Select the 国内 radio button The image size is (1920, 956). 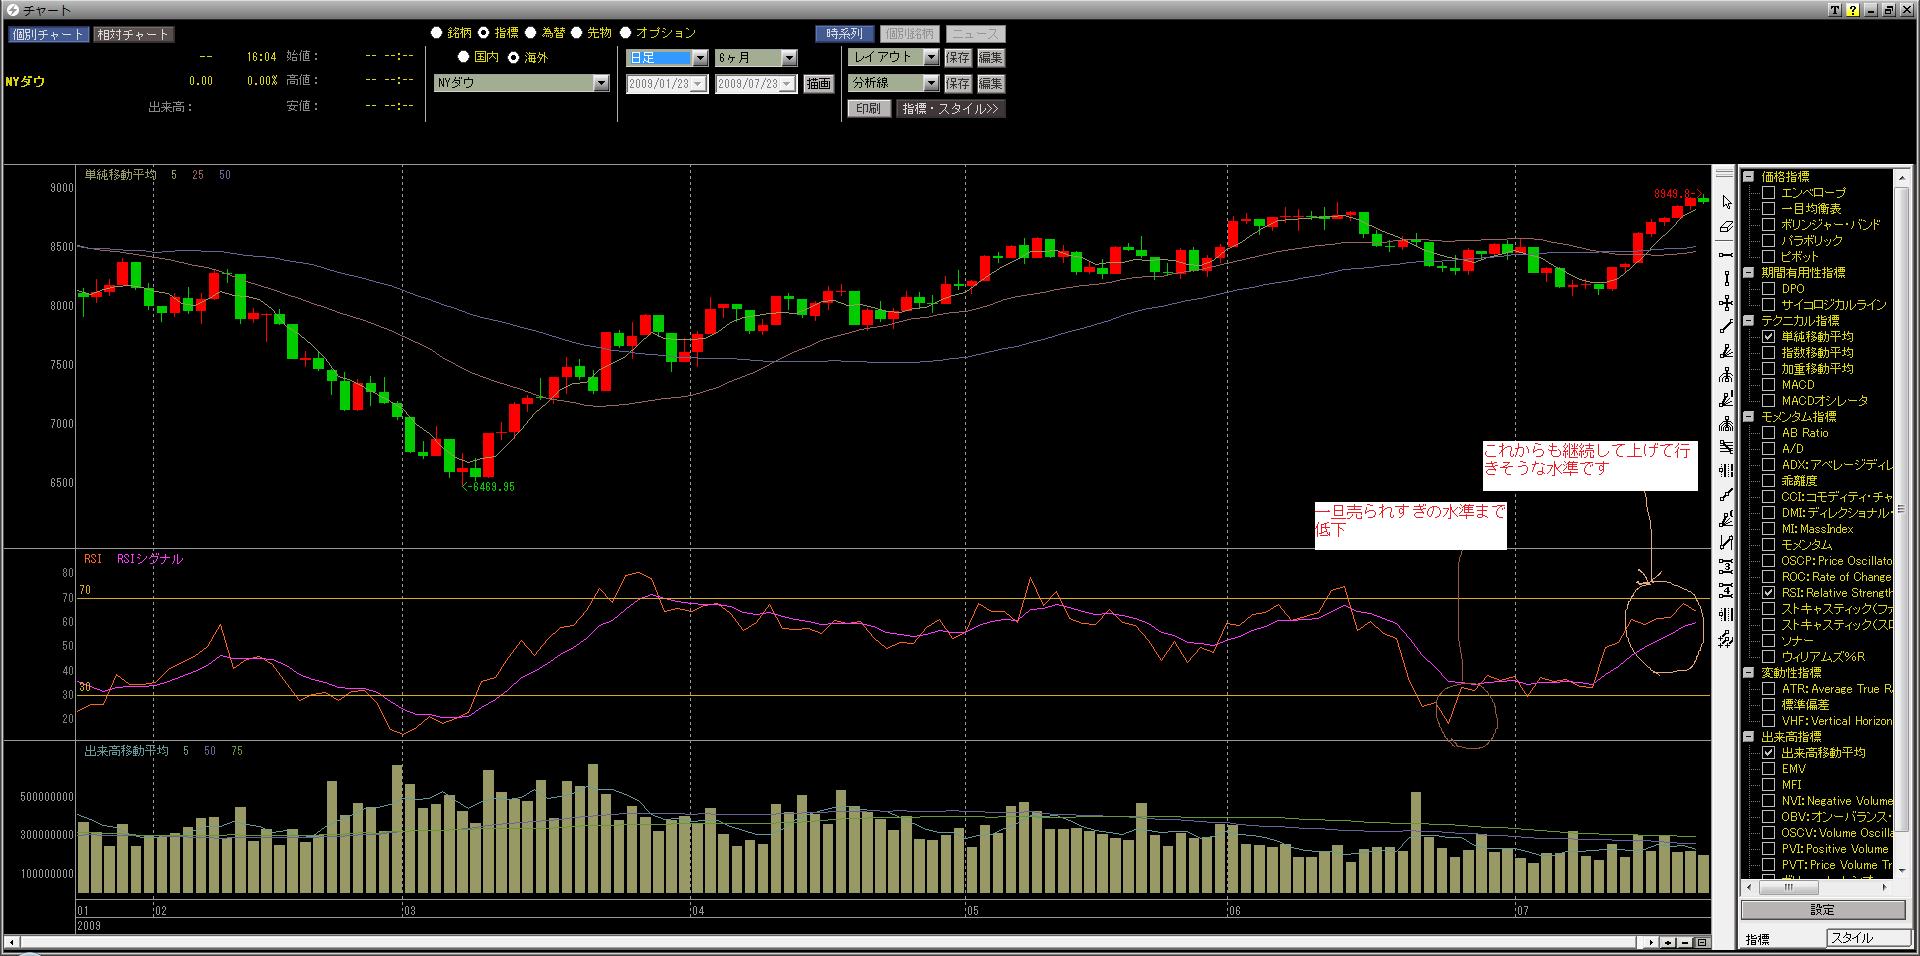(x=464, y=57)
